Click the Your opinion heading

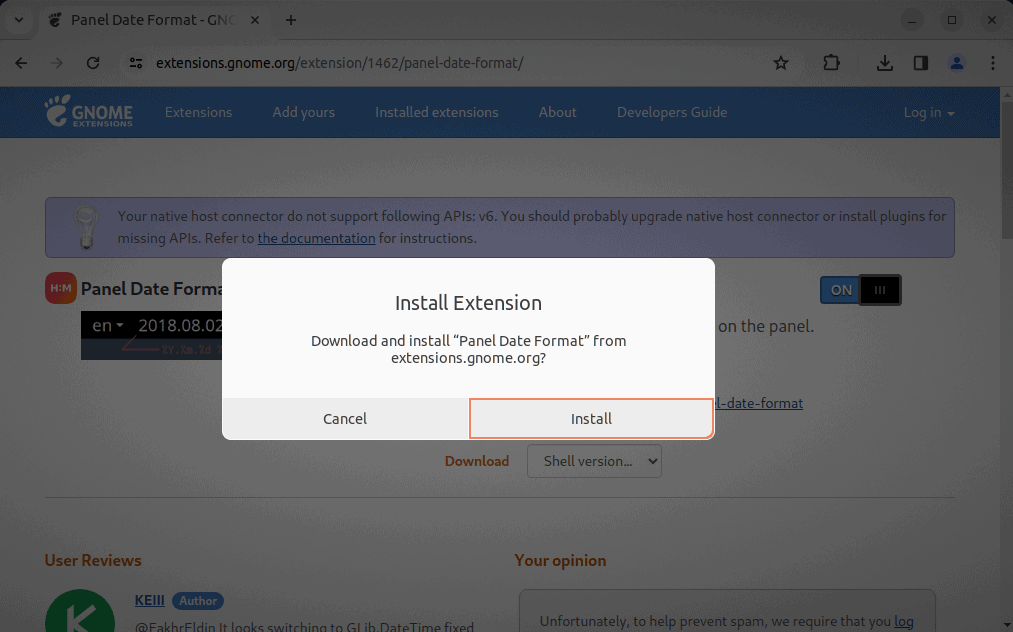[x=560, y=560]
